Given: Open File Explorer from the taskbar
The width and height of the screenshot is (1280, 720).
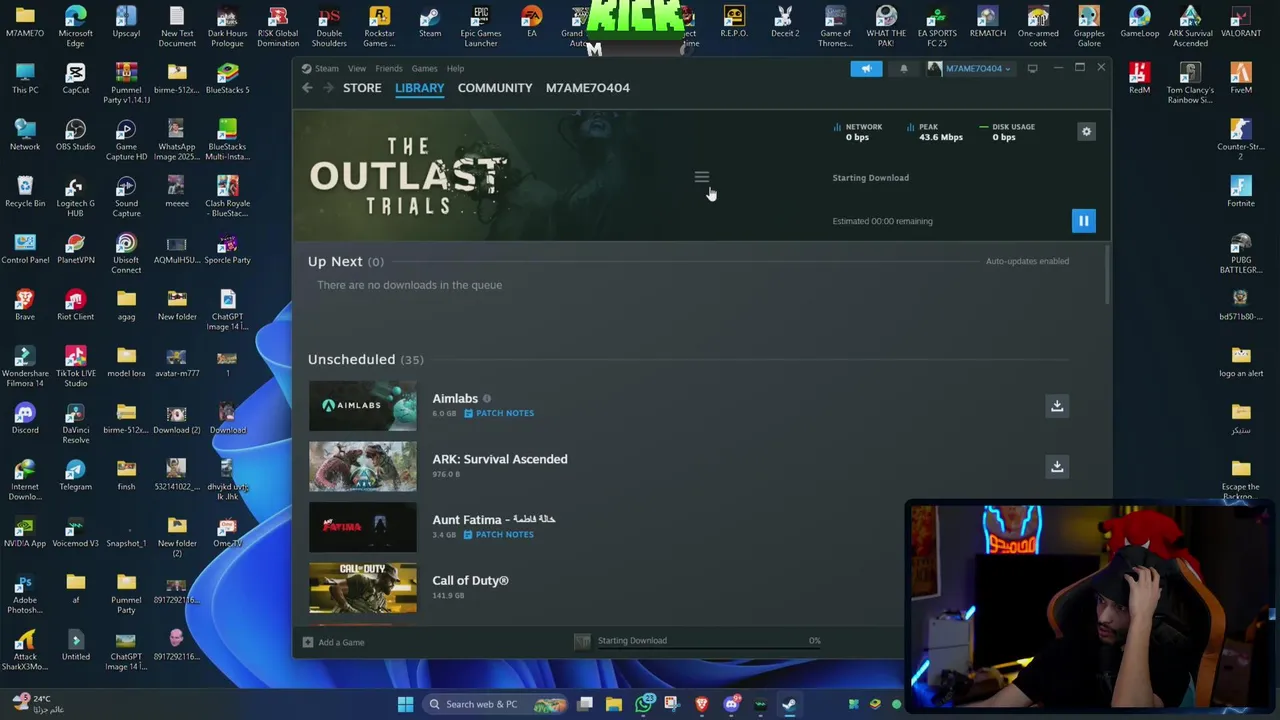Looking at the screenshot, I should (614, 704).
